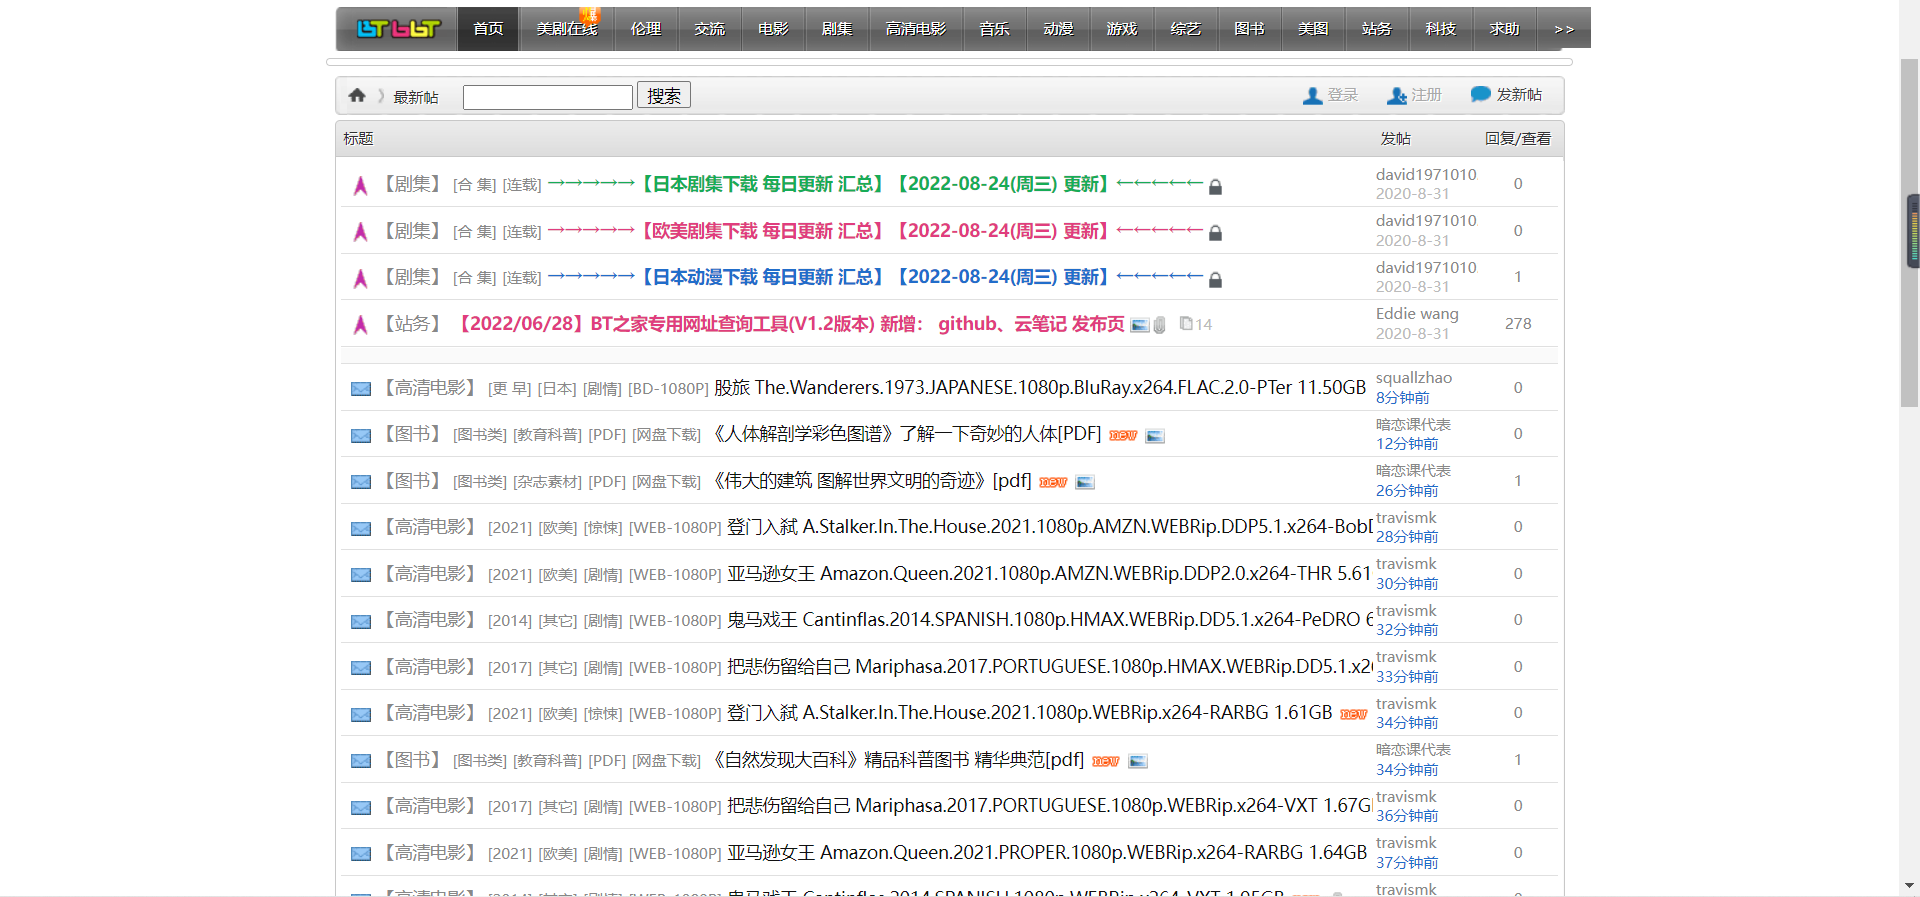Click envelope icon of 自然发现大百科 thread
The height and width of the screenshot is (897, 1920).
(x=361, y=761)
